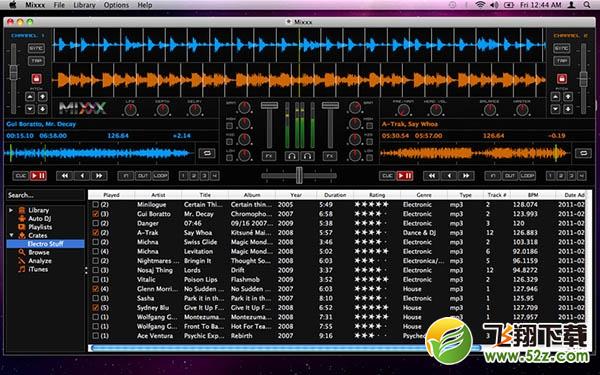Uncheck the Played box for Sydney Blu

[x=96, y=308]
